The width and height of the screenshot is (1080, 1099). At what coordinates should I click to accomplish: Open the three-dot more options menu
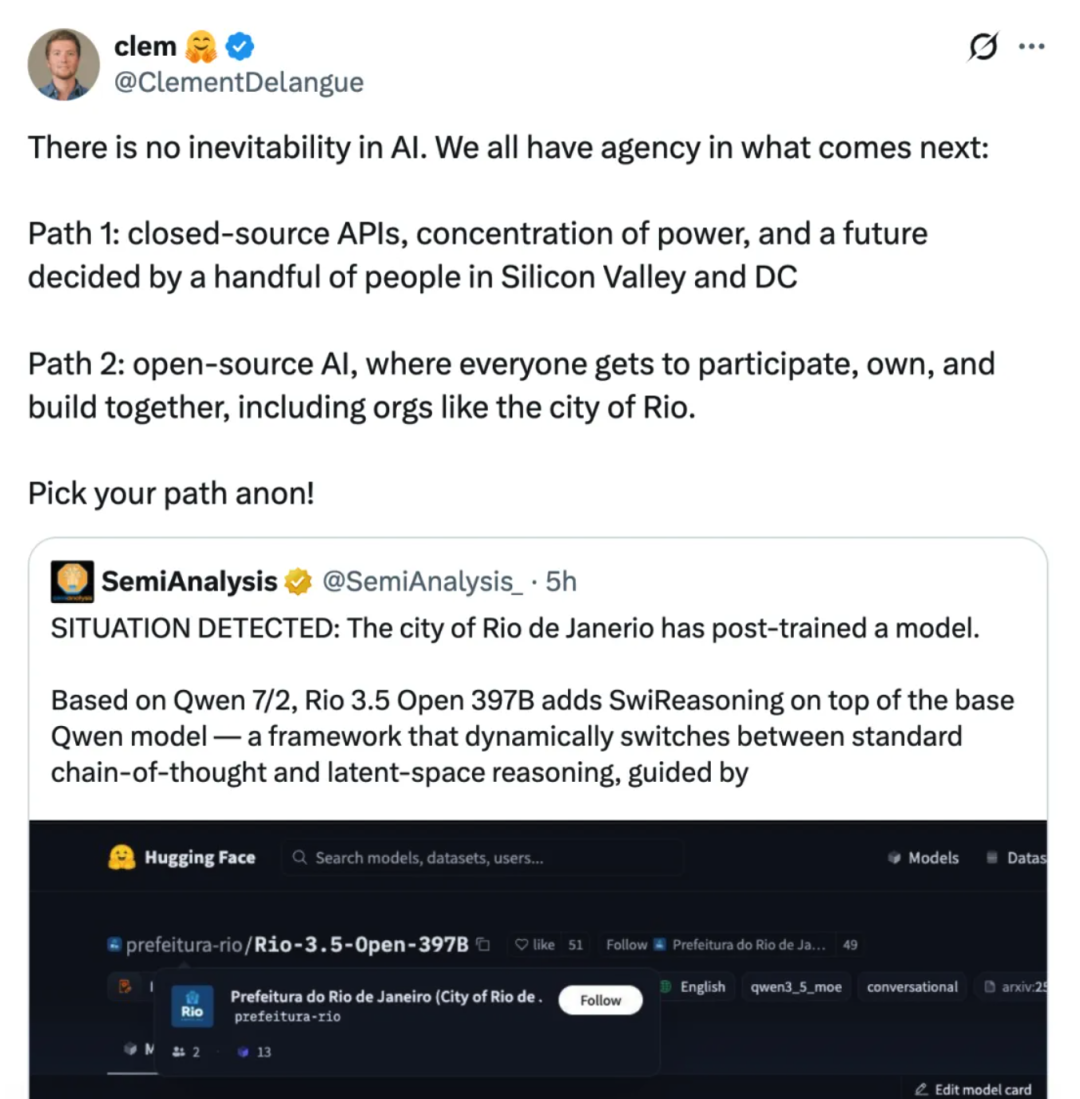(1032, 47)
